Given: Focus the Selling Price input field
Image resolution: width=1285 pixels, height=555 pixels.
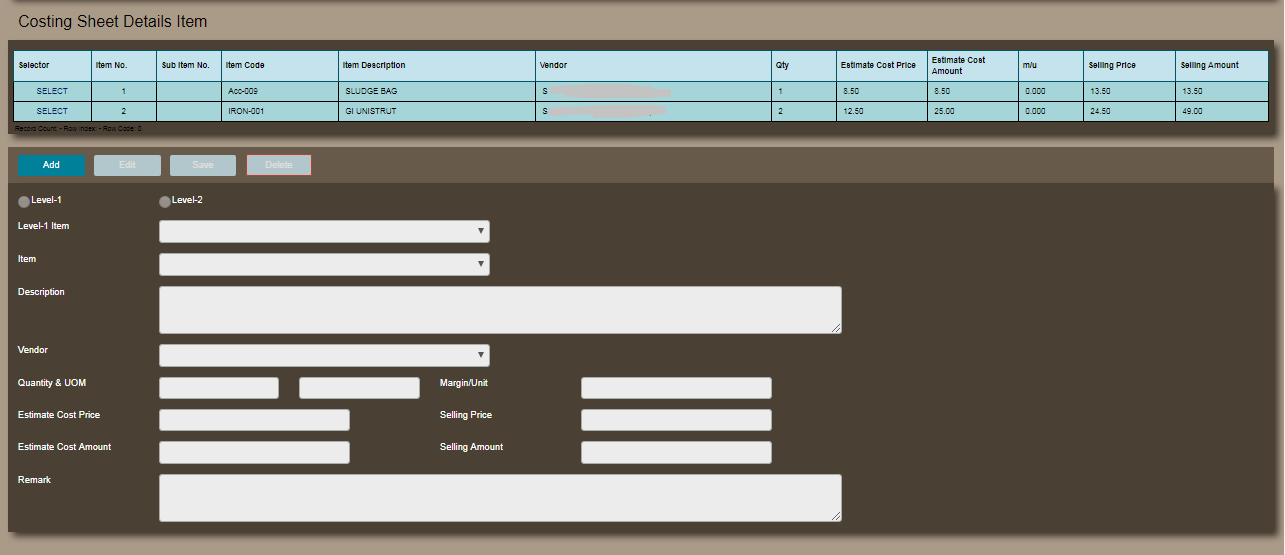Looking at the screenshot, I should click(676, 420).
